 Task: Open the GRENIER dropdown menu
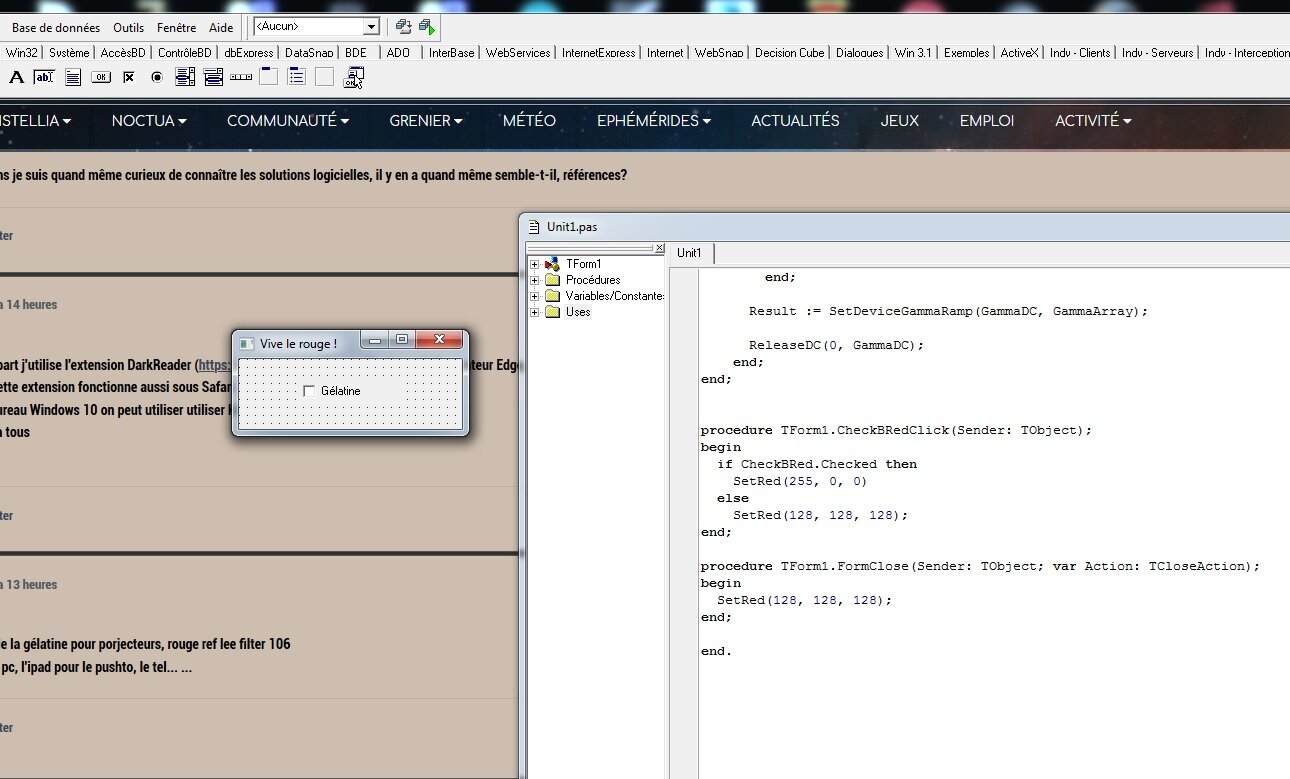tap(426, 120)
